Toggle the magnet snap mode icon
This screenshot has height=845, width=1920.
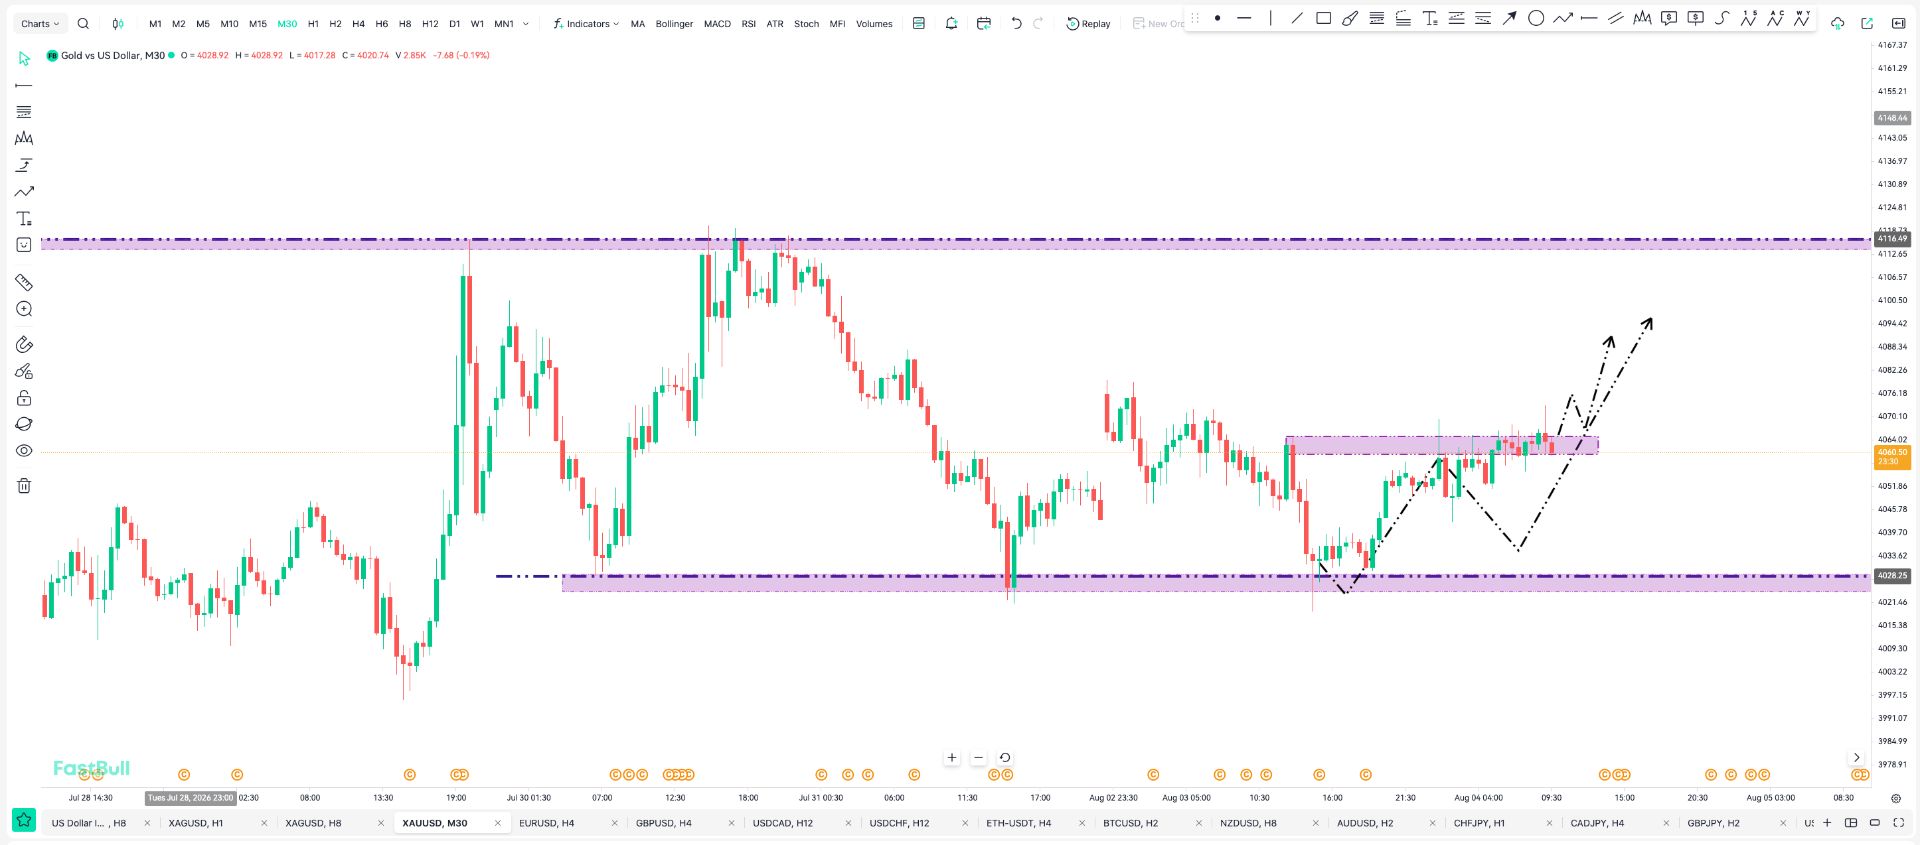click(x=24, y=345)
